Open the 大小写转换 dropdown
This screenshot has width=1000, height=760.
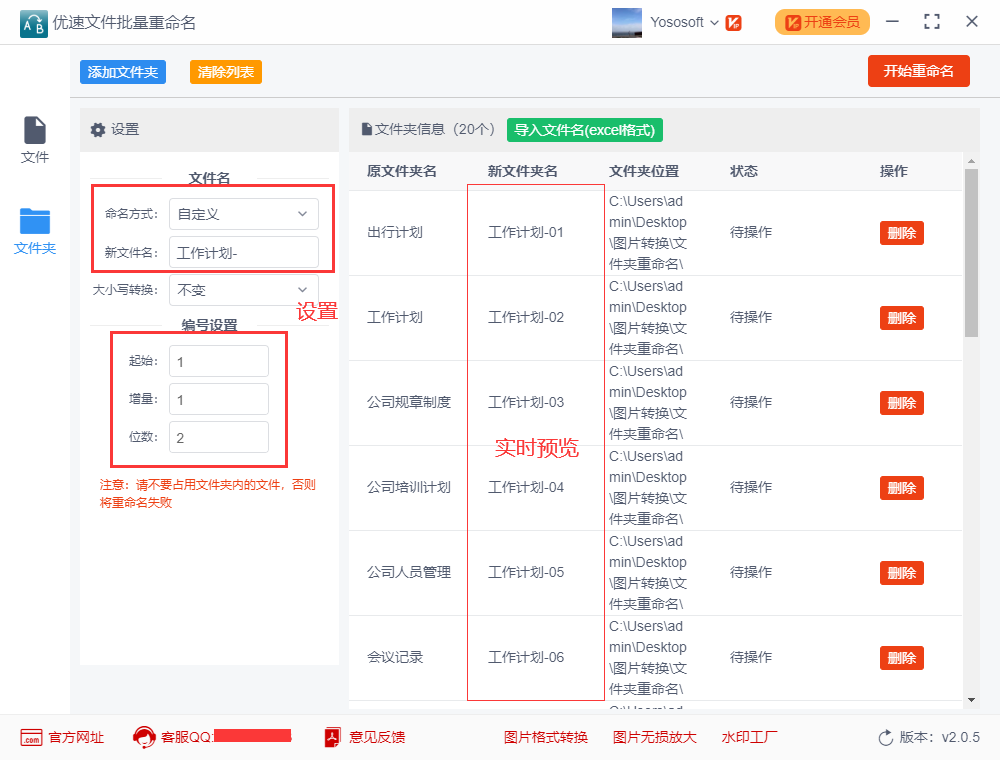pyautogui.click(x=244, y=290)
